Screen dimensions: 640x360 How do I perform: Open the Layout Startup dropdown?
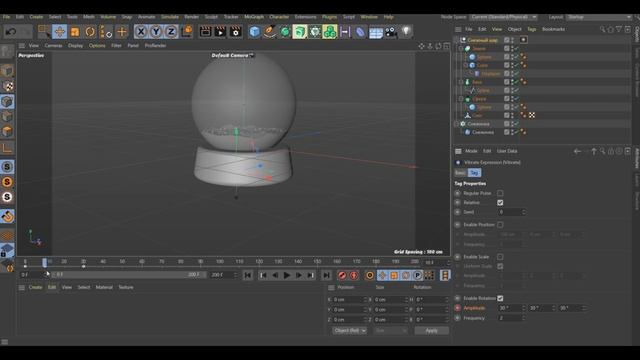pyautogui.click(x=598, y=17)
